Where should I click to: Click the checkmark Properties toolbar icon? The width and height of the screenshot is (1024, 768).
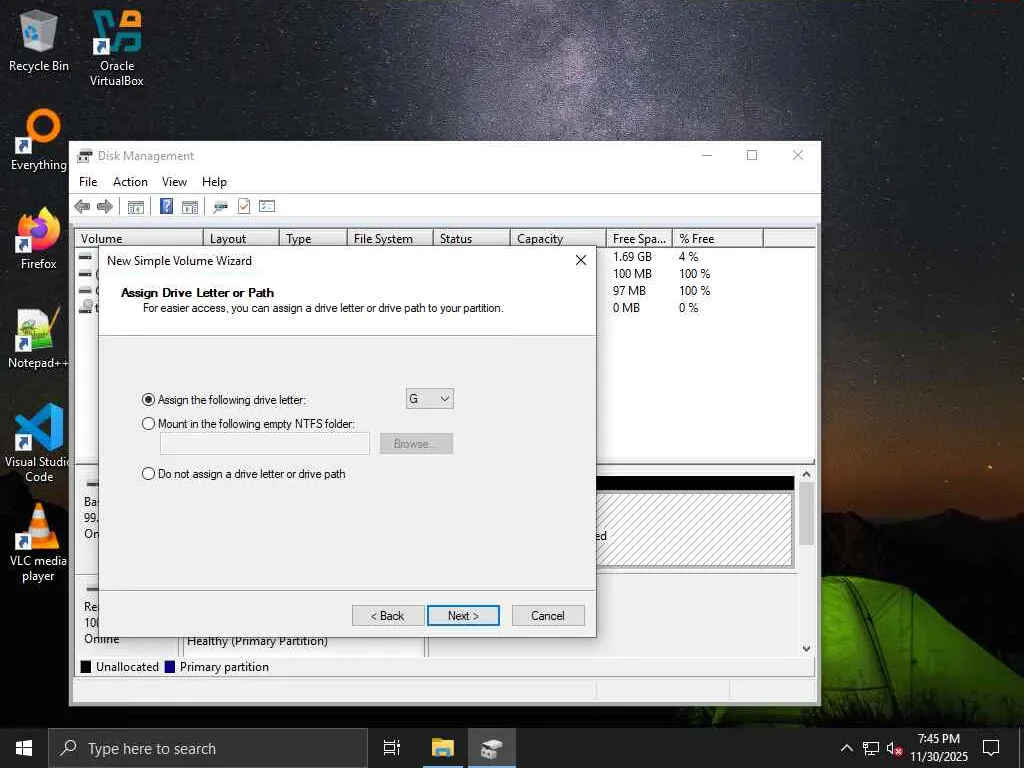pos(244,207)
